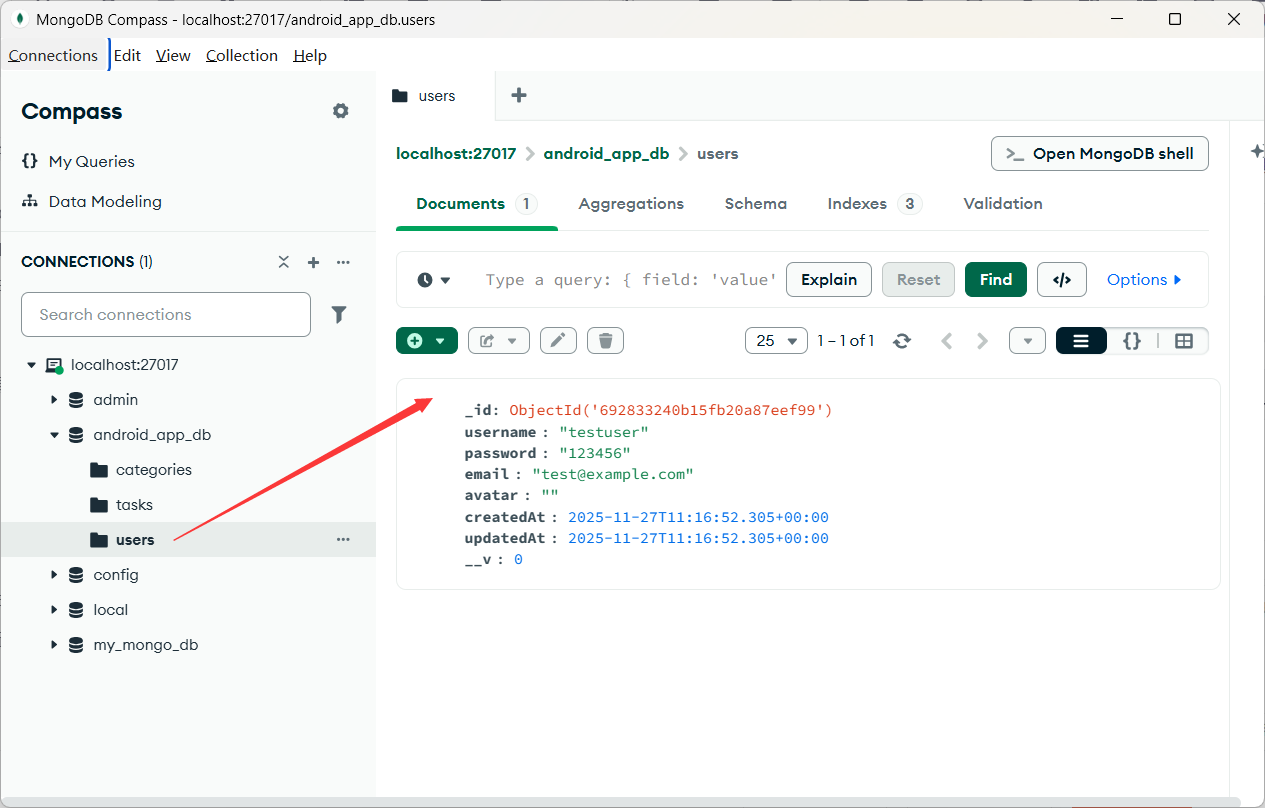Open Export Data dropdown button

[498, 341]
